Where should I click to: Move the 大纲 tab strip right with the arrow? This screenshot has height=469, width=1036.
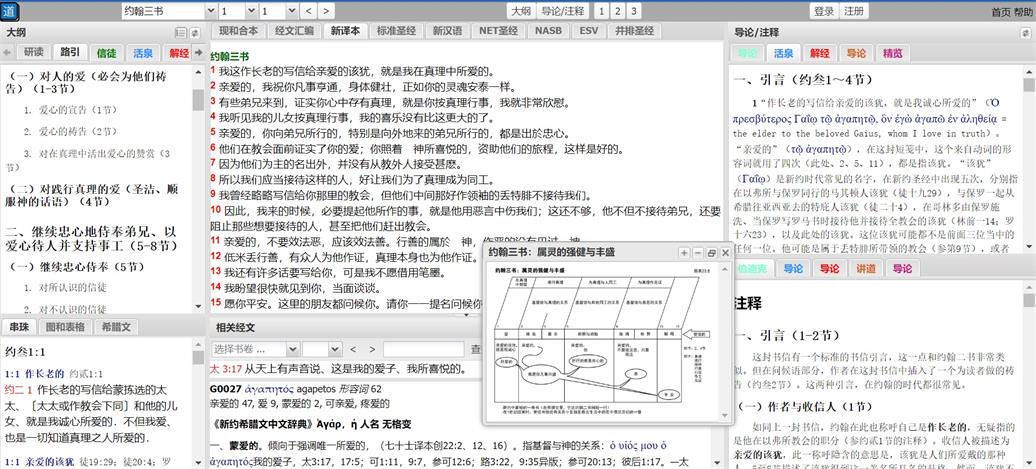(x=198, y=53)
